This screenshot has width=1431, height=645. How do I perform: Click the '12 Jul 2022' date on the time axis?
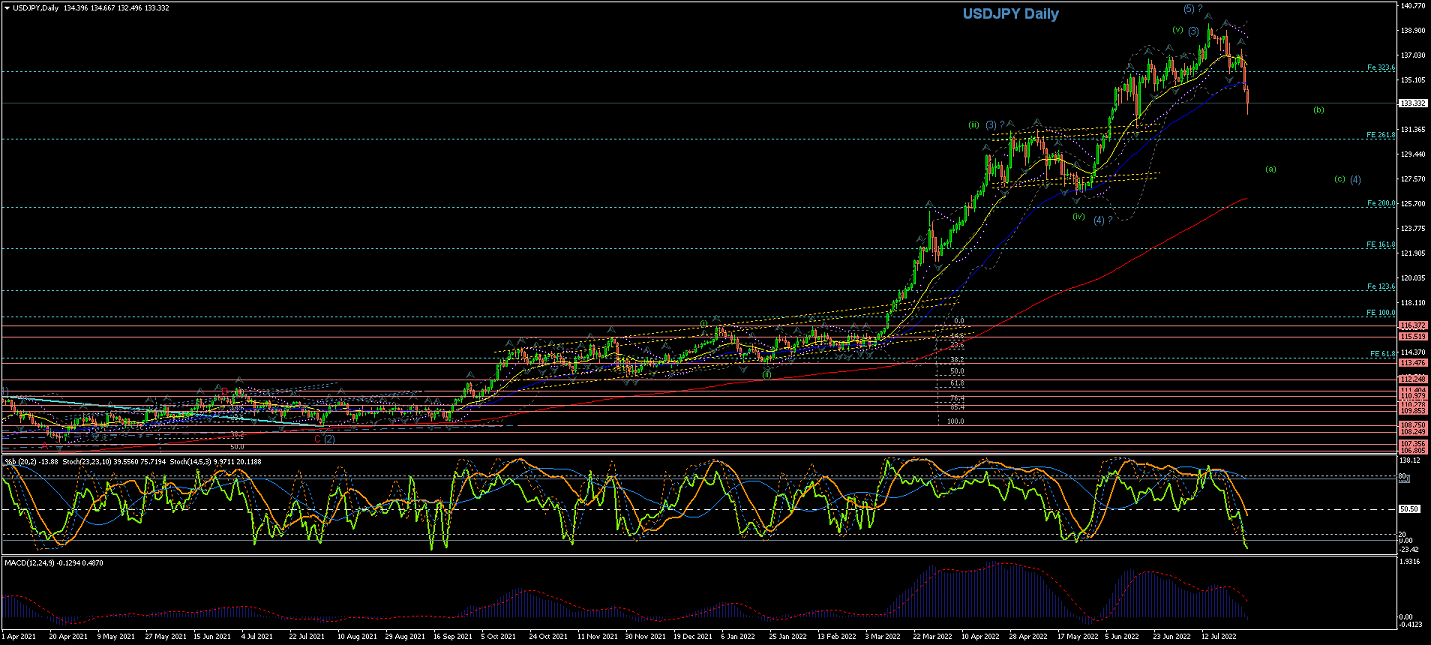[1218, 635]
